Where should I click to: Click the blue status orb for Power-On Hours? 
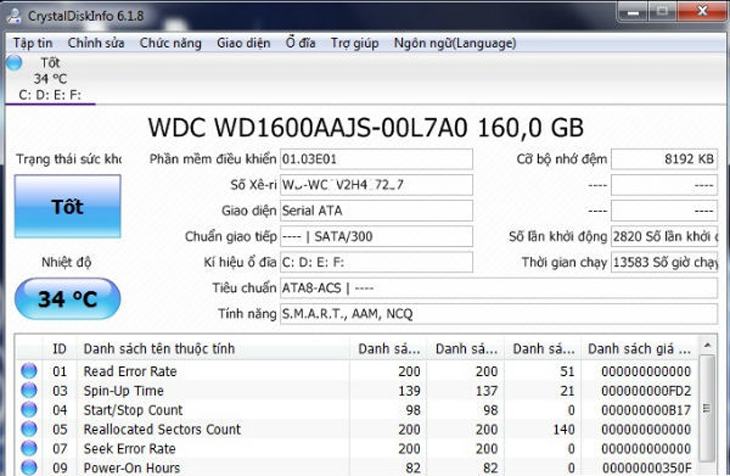coord(29,467)
